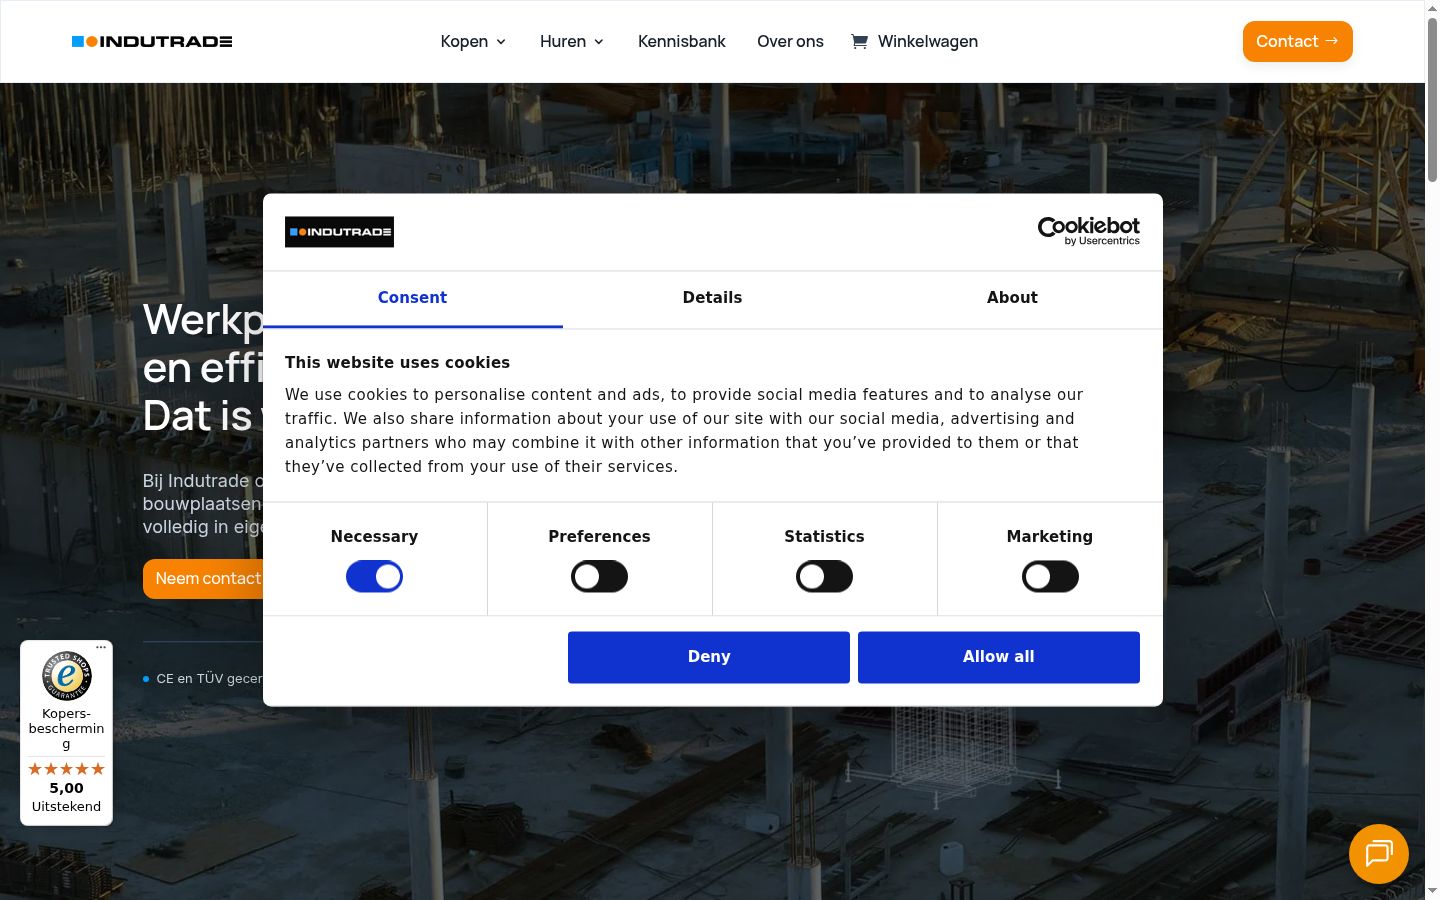Open the Trusted Shops badge seal
This screenshot has height=900, width=1440.
pos(66,675)
